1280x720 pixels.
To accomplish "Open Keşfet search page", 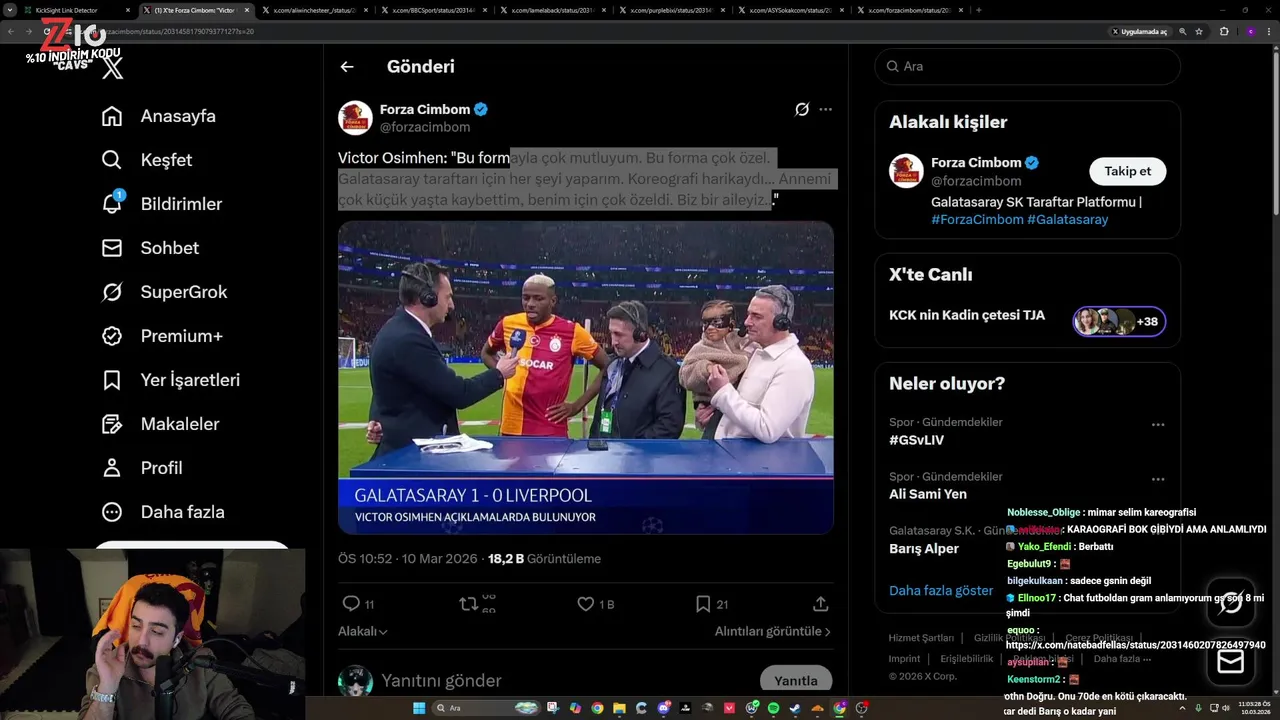I will coord(147,160).
